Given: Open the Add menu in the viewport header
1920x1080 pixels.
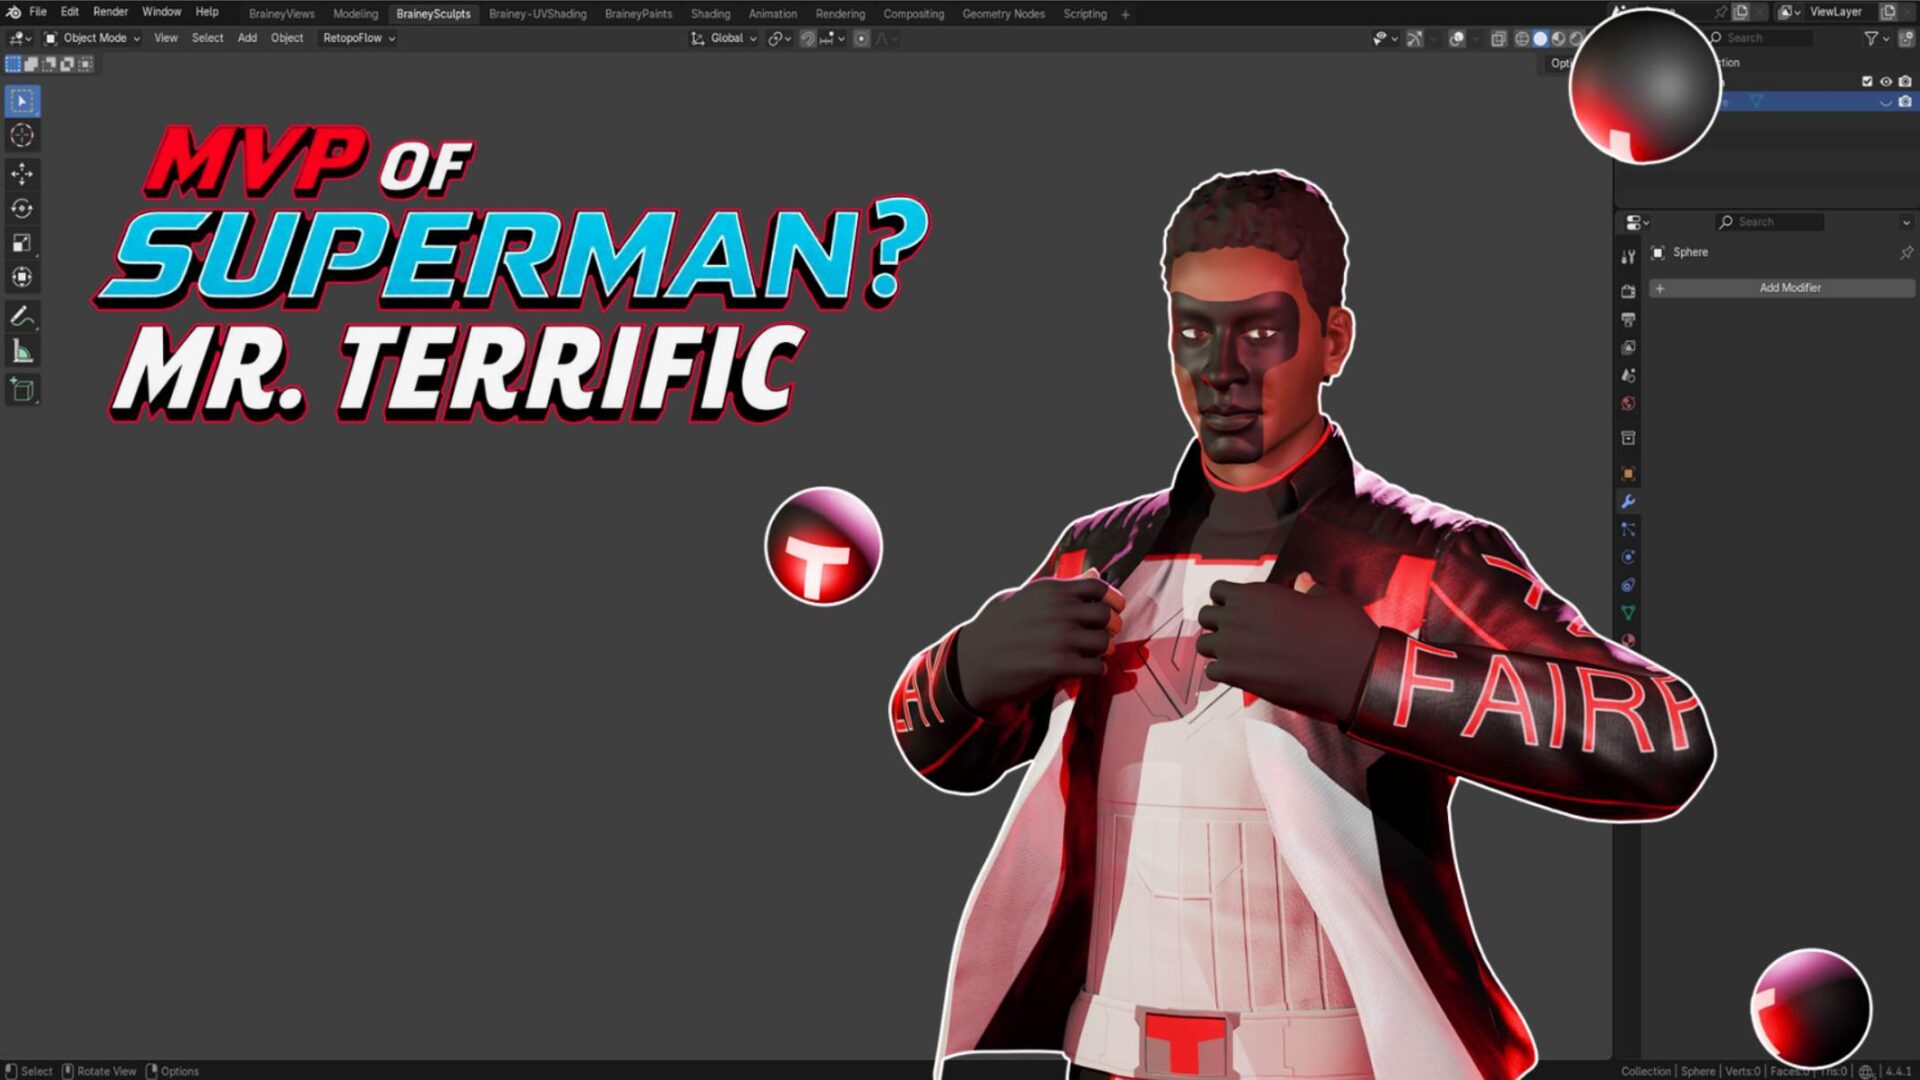Looking at the screenshot, I should tap(246, 38).
